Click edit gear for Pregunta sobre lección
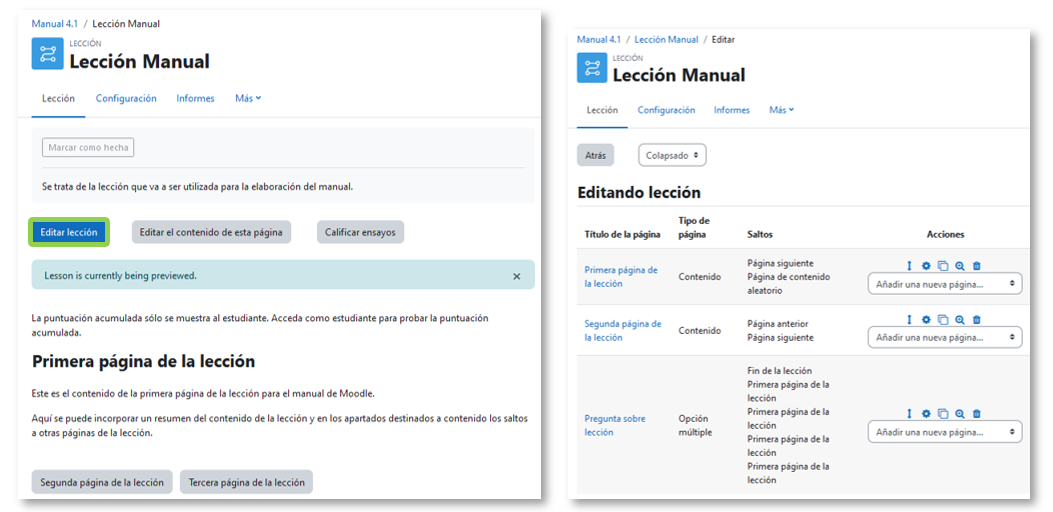Viewport: 1053px width, 512px height. pyautogui.click(x=926, y=413)
